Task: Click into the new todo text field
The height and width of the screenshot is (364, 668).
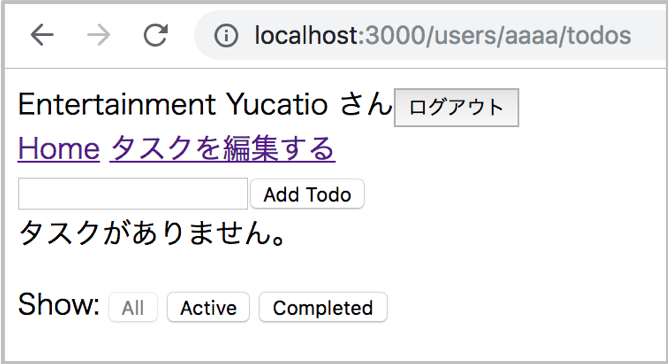Action: (x=133, y=194)
